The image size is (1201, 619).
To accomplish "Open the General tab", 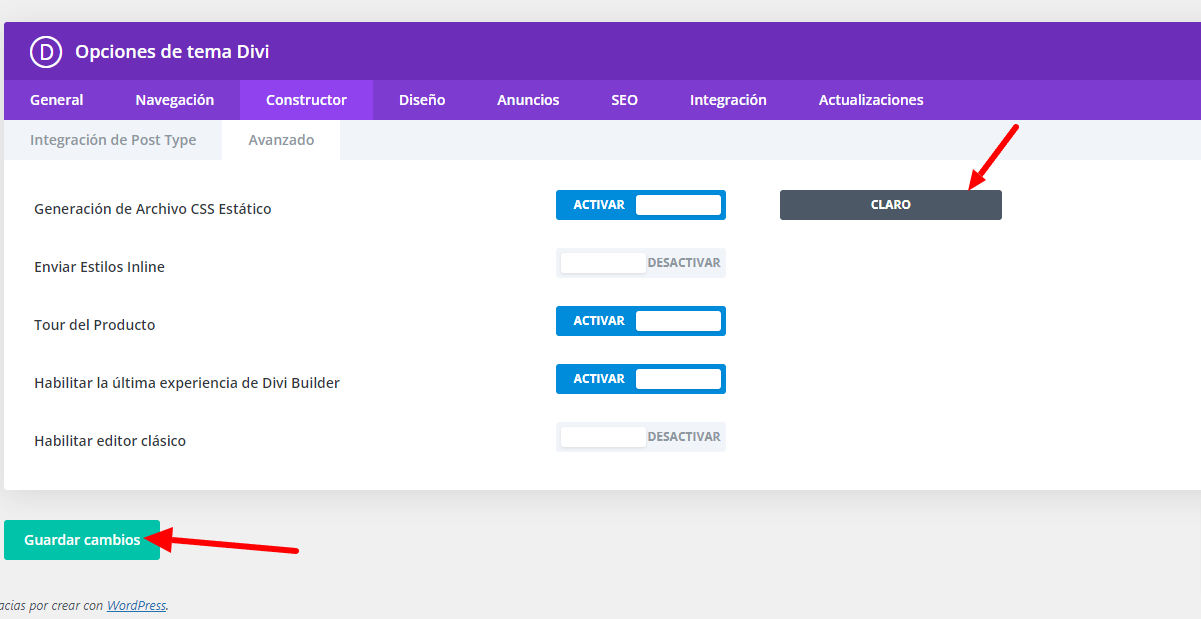I will point(57,100).
